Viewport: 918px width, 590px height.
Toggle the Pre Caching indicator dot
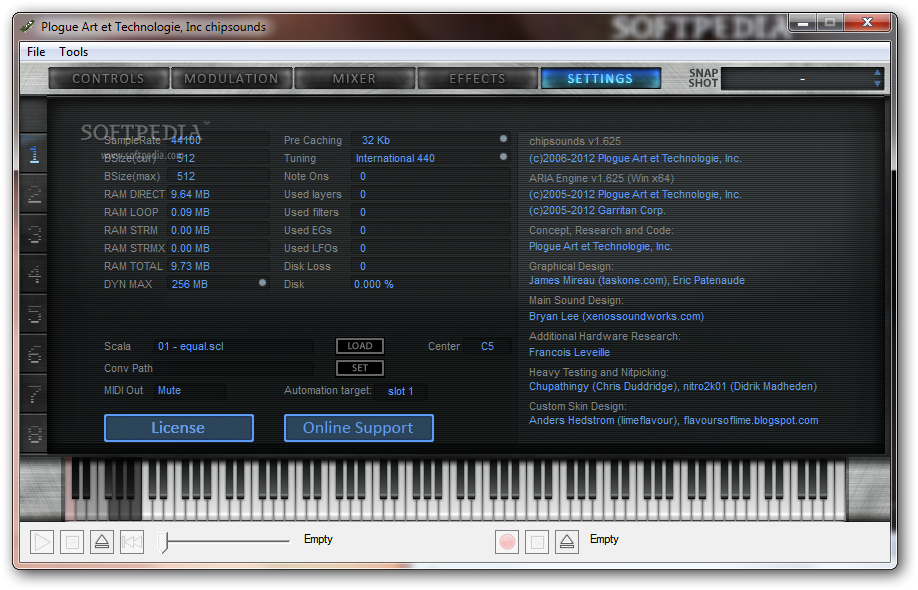tap(503, 139)
